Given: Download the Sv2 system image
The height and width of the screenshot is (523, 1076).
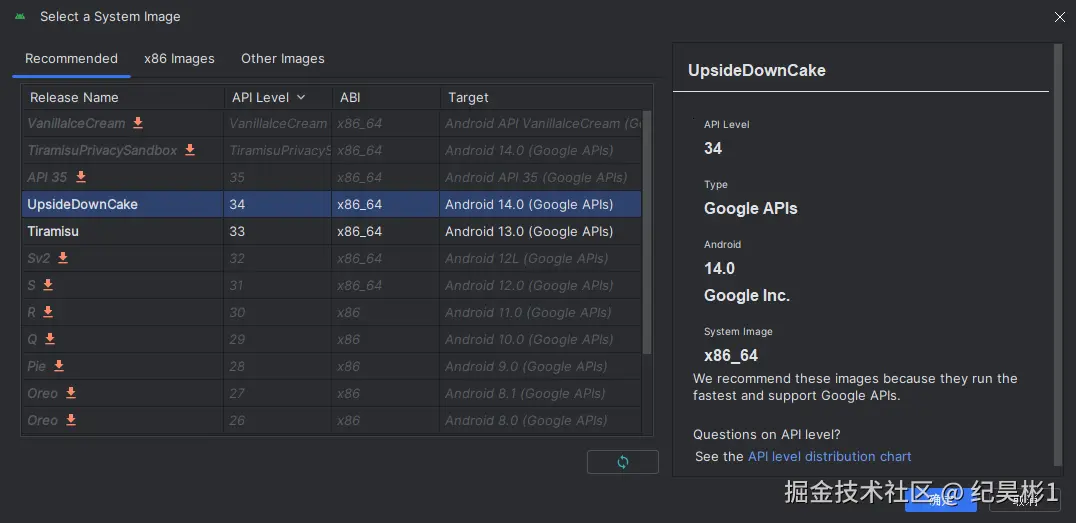Looking at the screenshot, I should coord(63,258).
